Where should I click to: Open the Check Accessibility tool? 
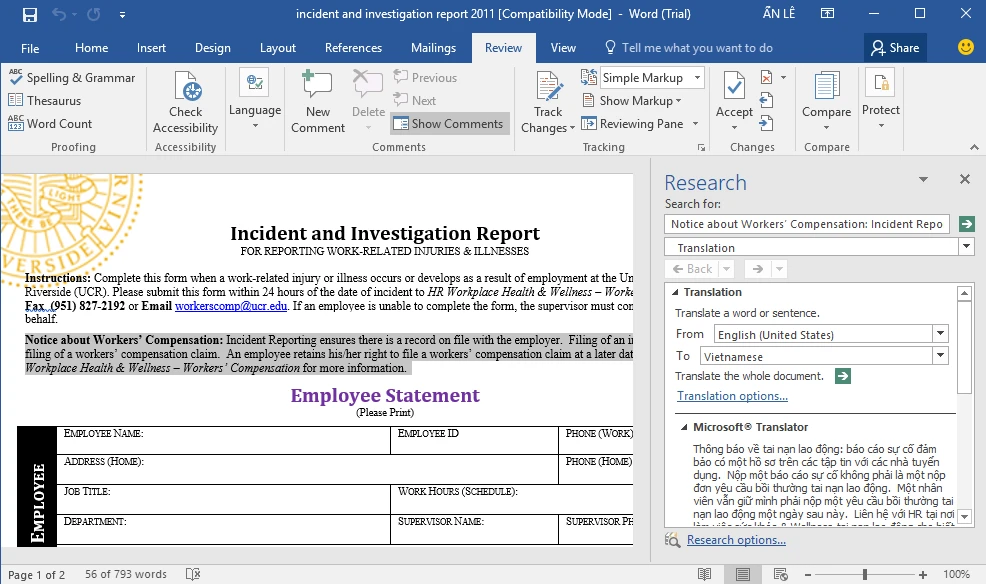(185, 102)
